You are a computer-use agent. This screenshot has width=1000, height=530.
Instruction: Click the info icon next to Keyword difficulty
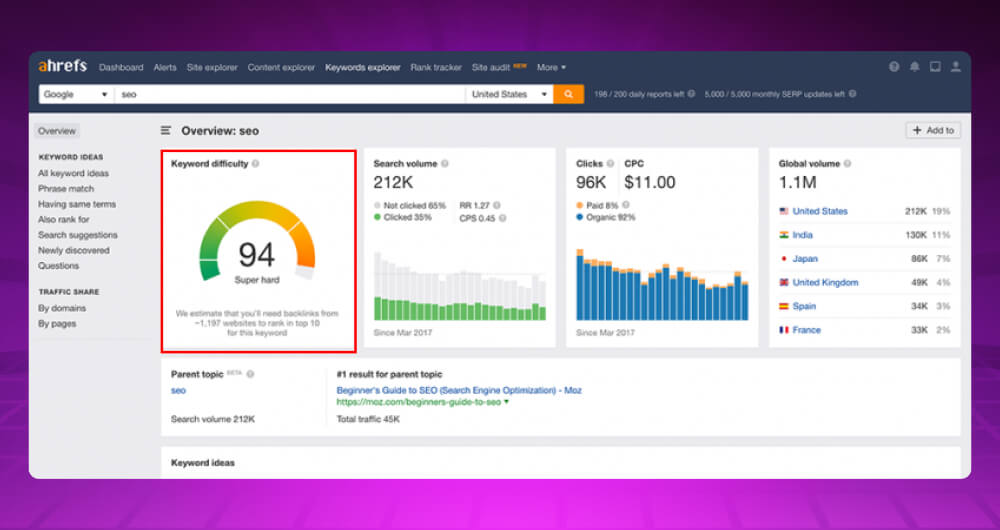[256, 164]
